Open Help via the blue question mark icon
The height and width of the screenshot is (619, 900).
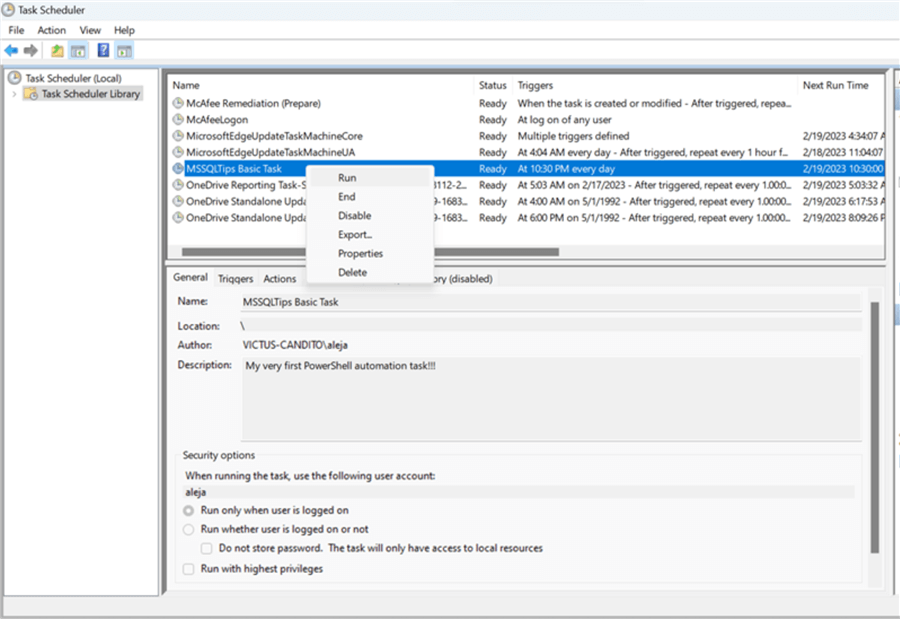coord(103,50)
